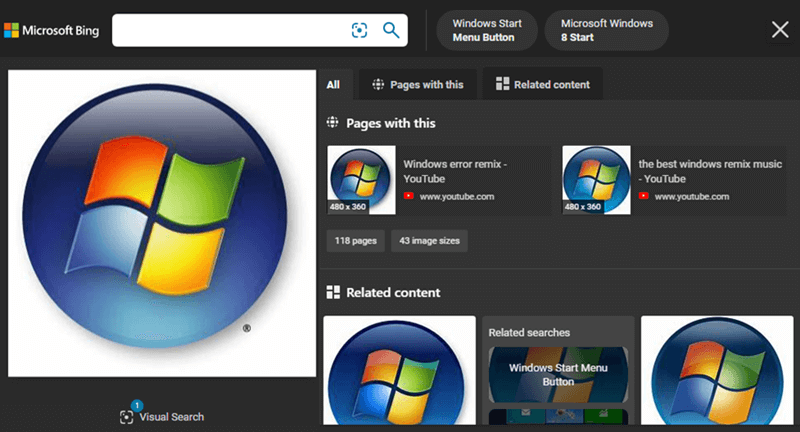Screen dimensions: 800x432
Task: Show the 43 image sizes
Action: pyautogui.click(x=428, y=241)
